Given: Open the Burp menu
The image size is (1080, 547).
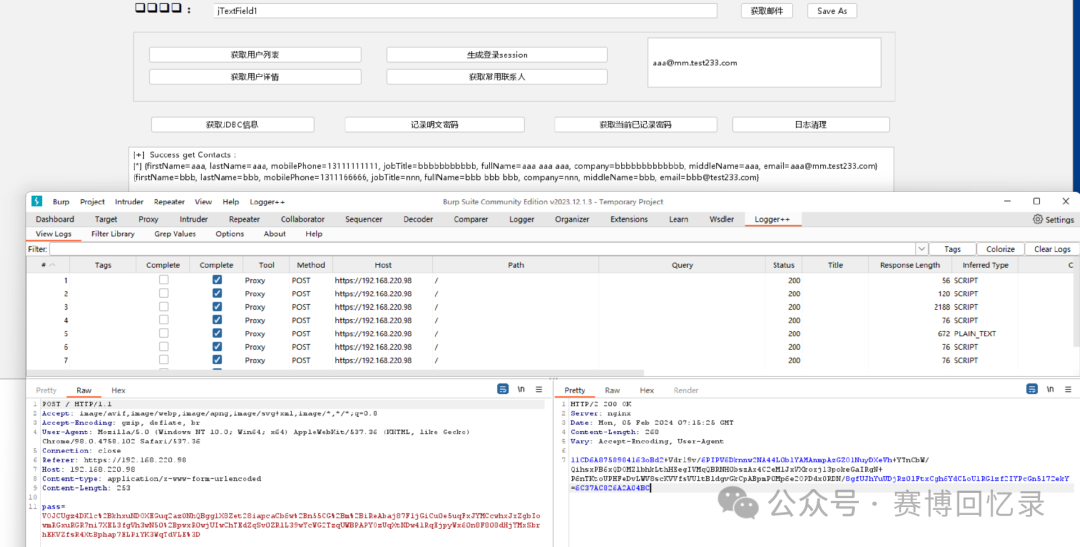Looking at the screenshot, I should (x=61, y=202).
